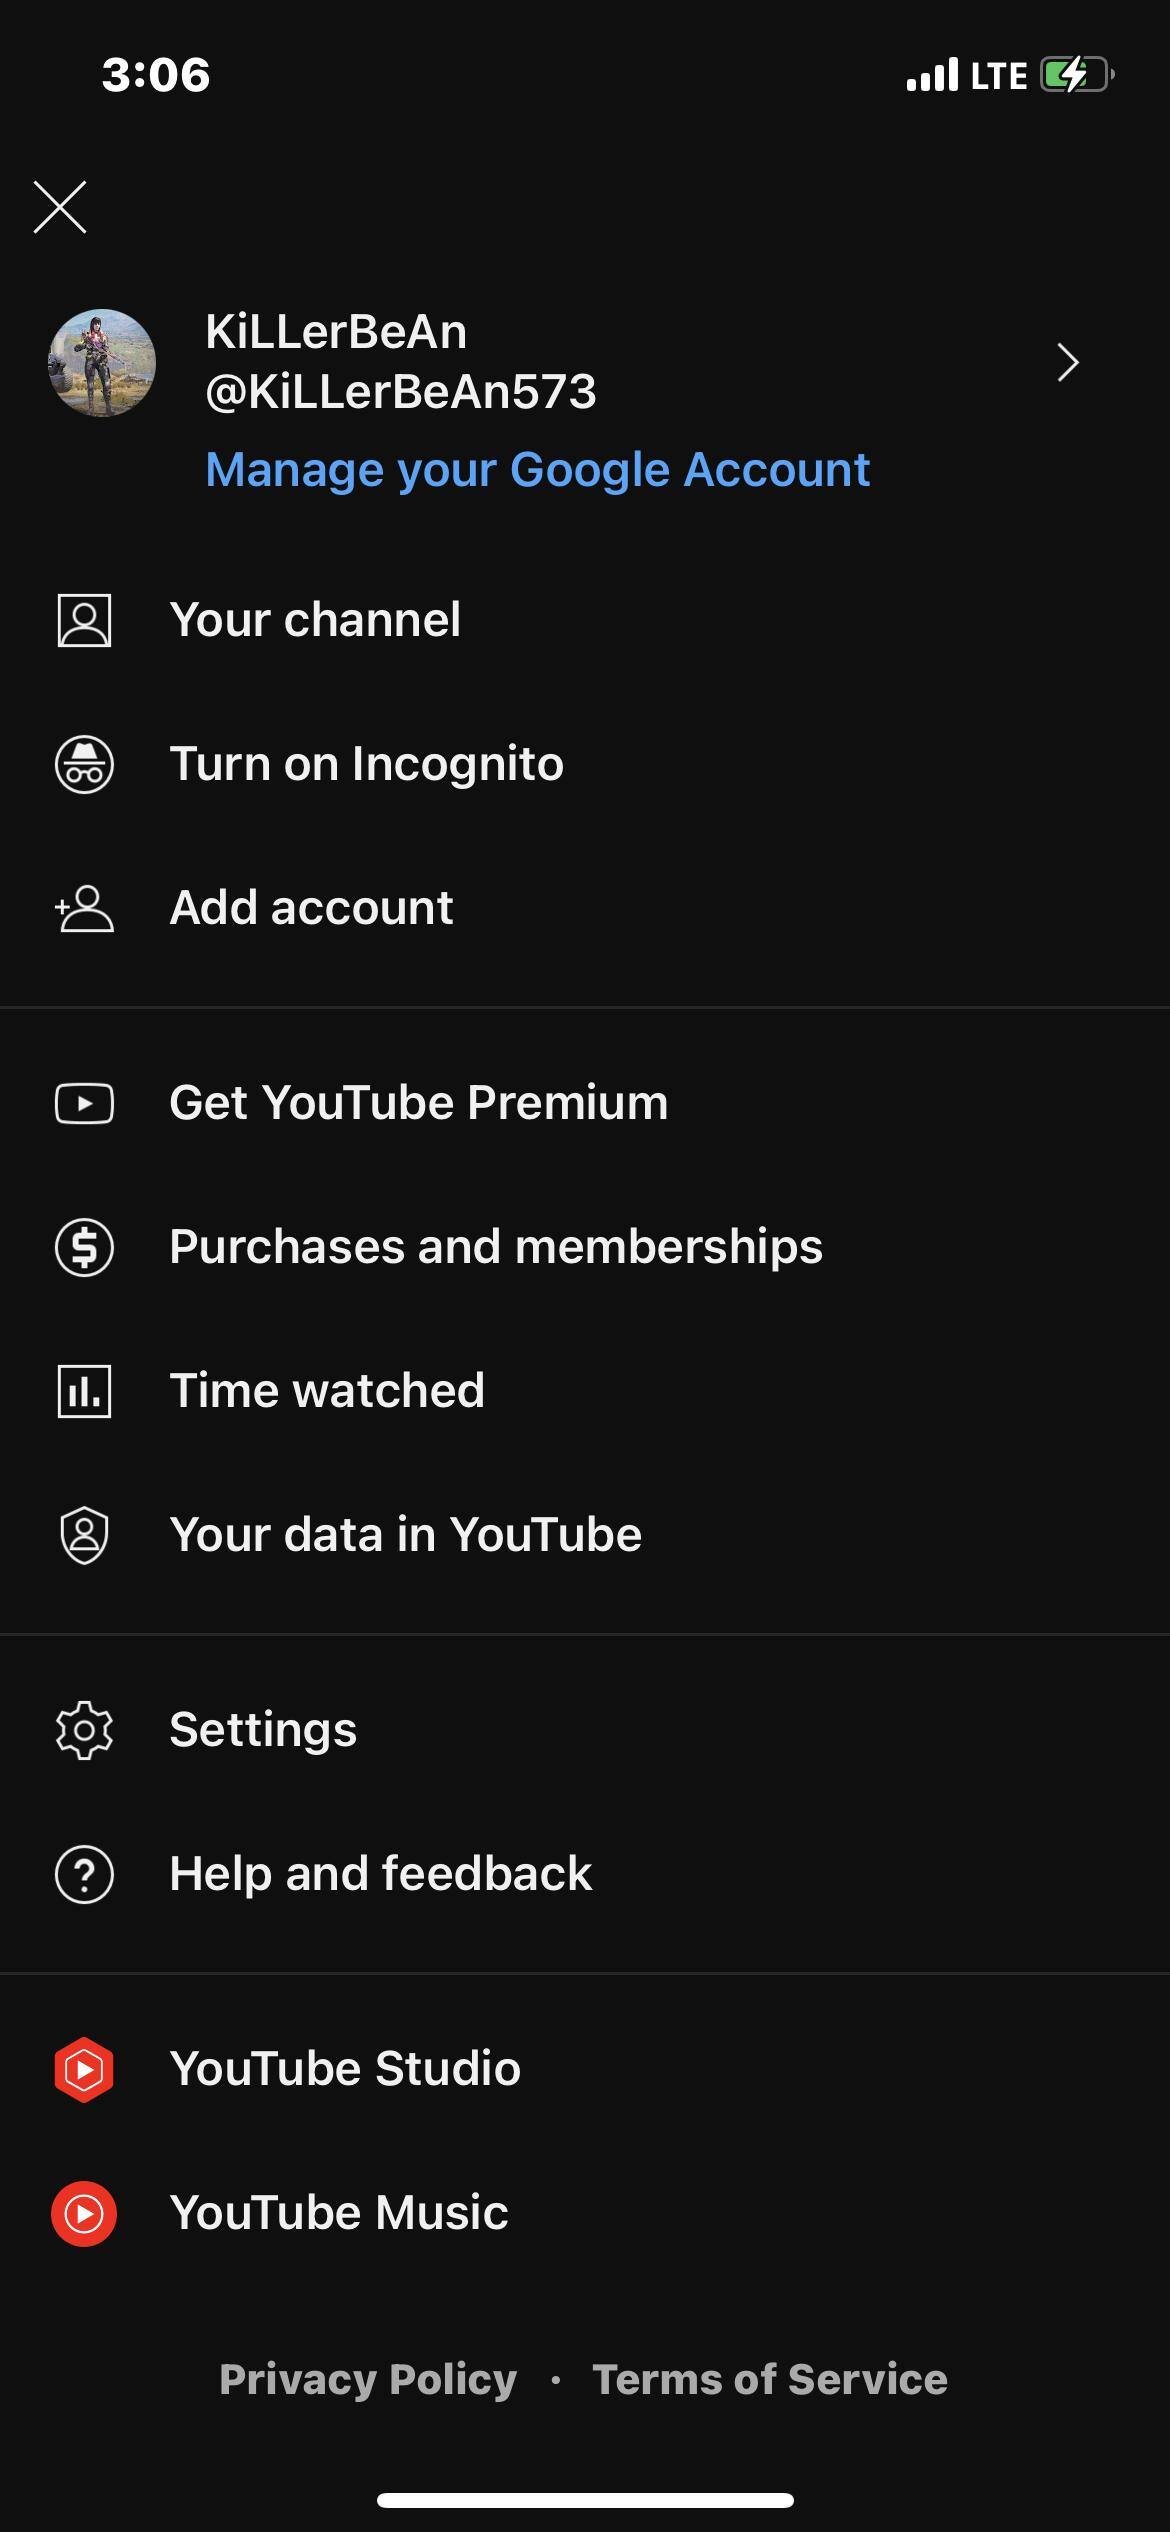Tap the Settings gear icon

[x=84, y=1730]
